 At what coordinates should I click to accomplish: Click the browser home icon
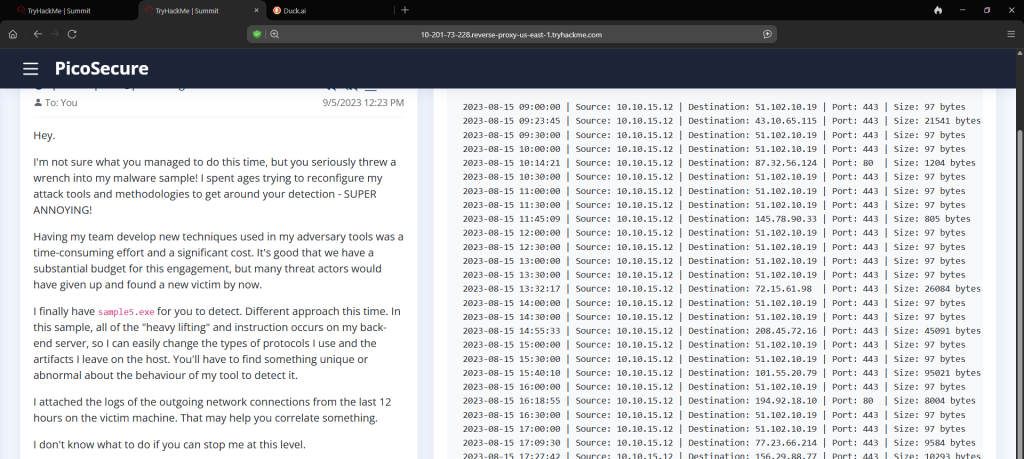pyautogui.click(x=13, y=33)
